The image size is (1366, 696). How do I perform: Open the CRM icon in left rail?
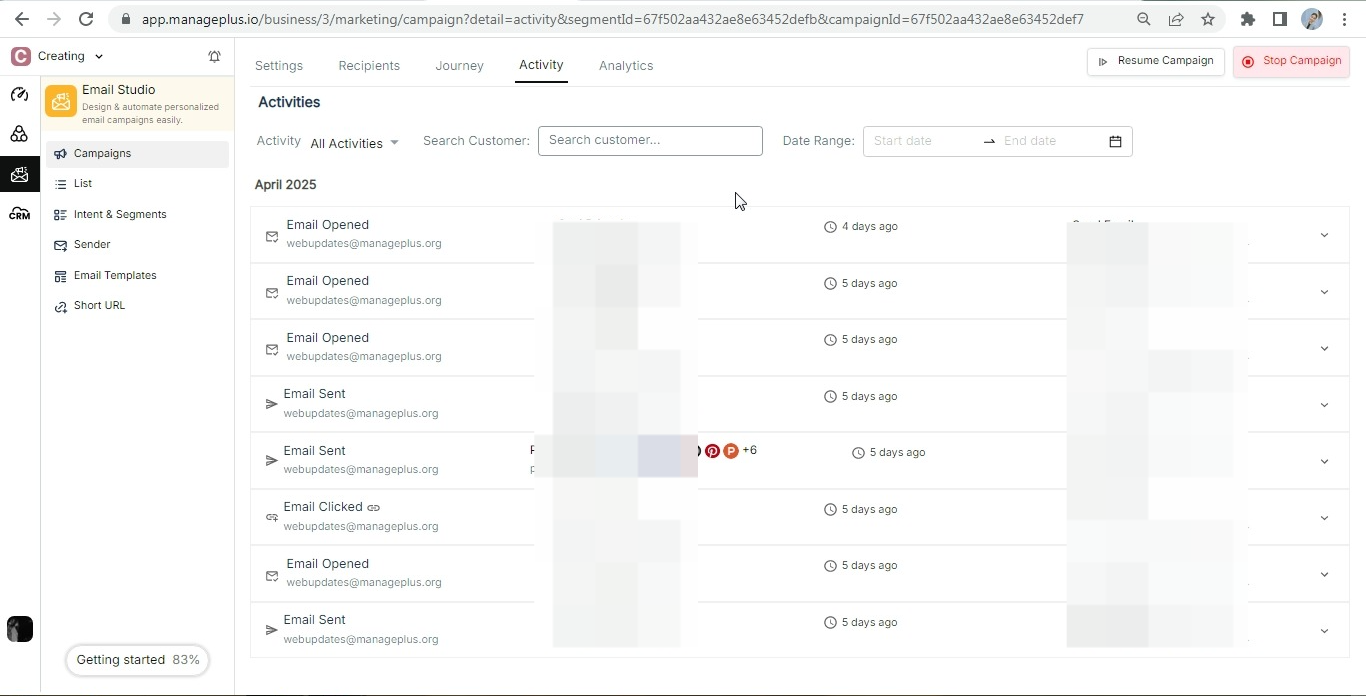point(19,214)
